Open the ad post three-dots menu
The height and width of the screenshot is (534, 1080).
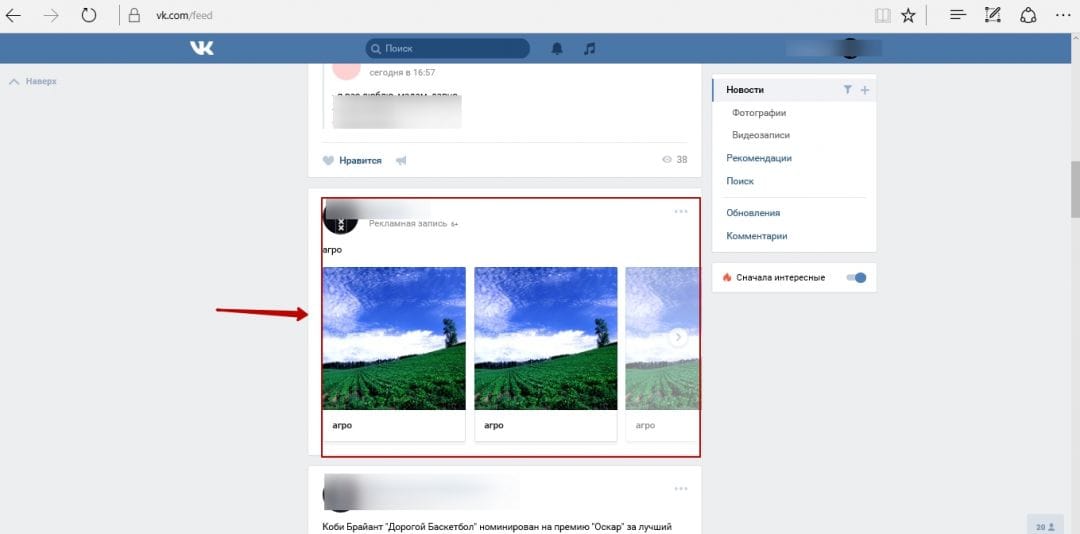(681, 211)
